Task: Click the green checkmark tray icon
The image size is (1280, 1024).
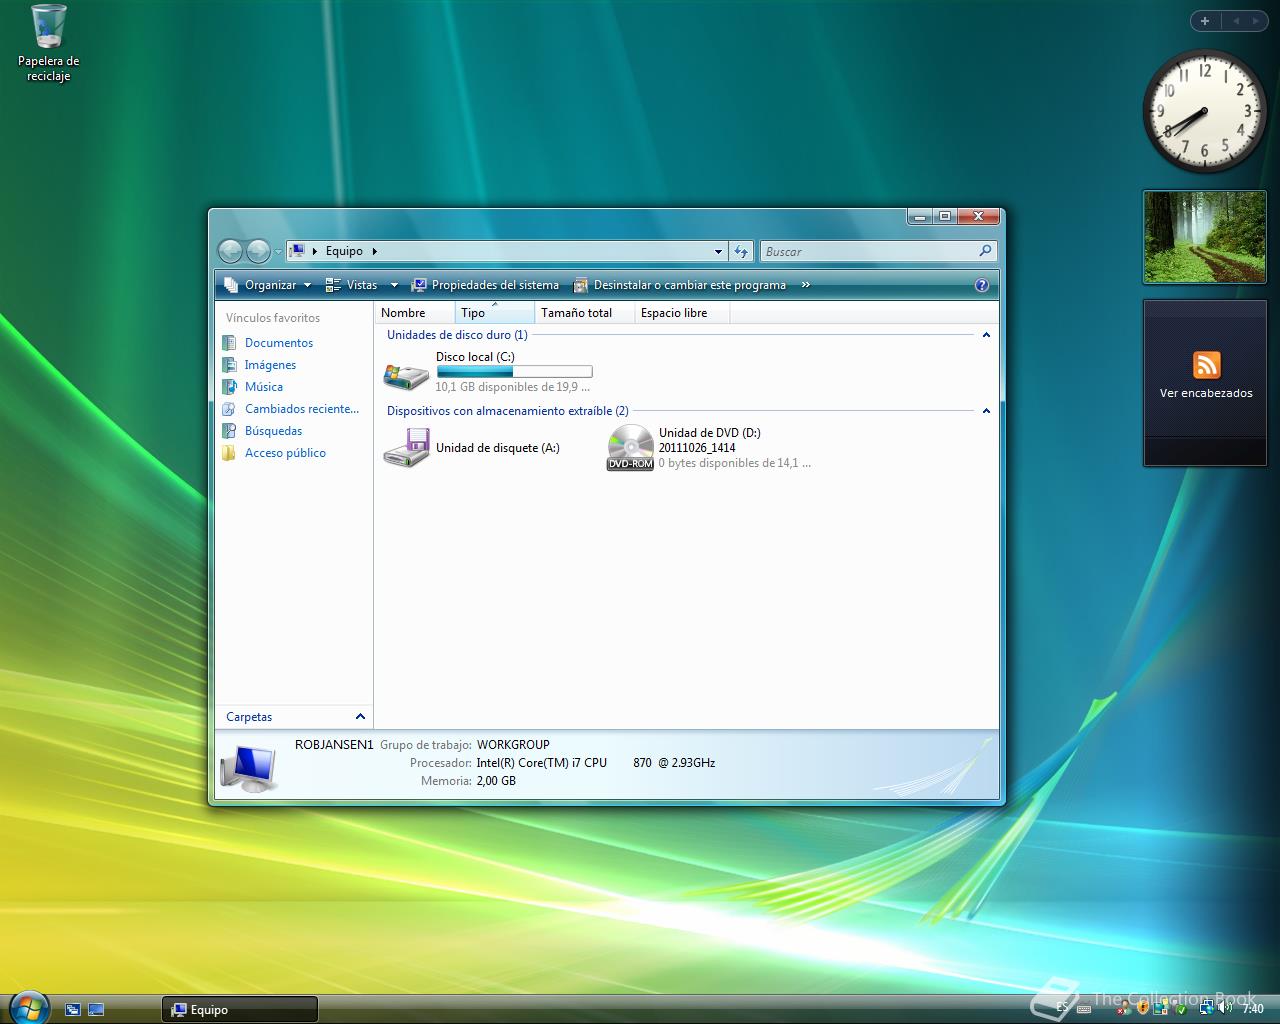Action: pos(1181,1010)
